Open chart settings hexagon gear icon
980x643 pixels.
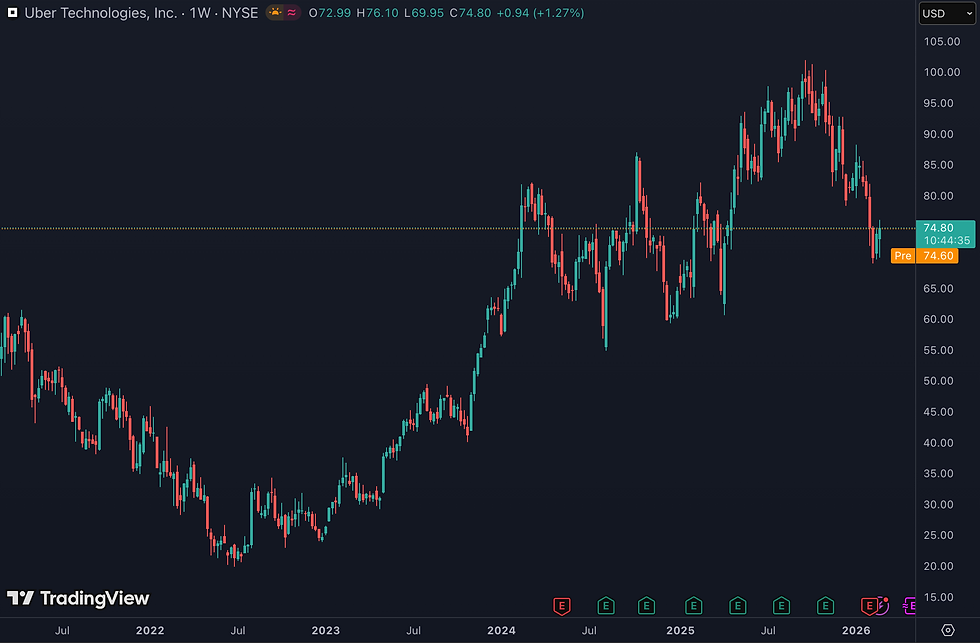pos(948,630)
